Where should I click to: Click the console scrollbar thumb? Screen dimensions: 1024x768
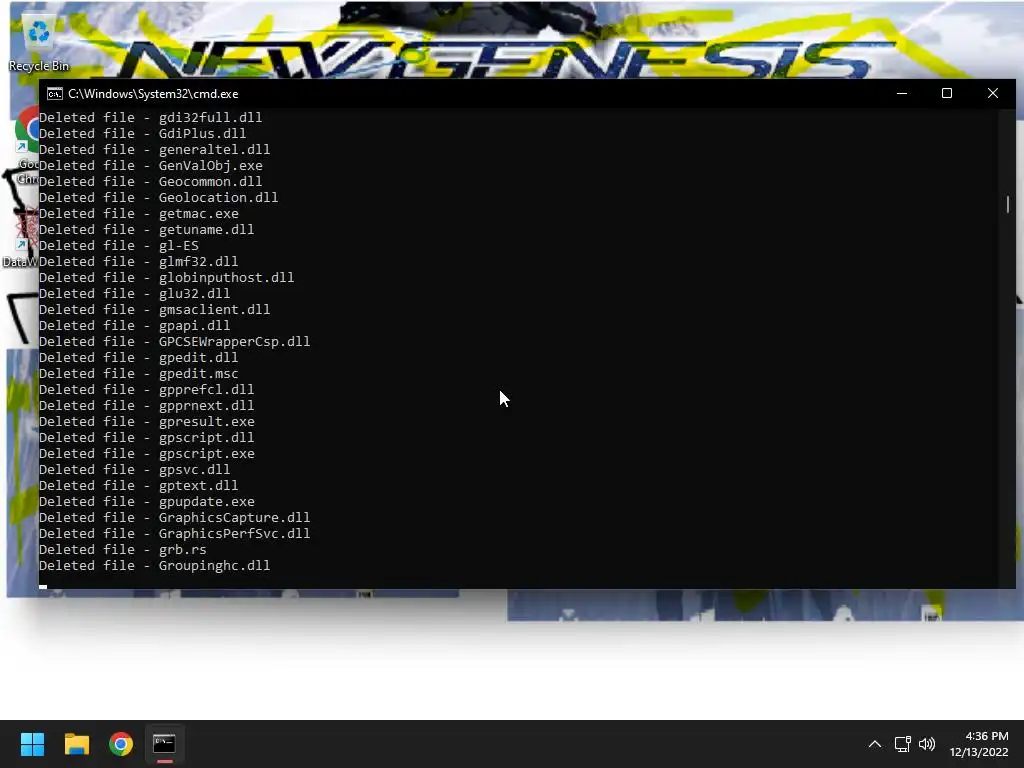(x=1008, y=204)
